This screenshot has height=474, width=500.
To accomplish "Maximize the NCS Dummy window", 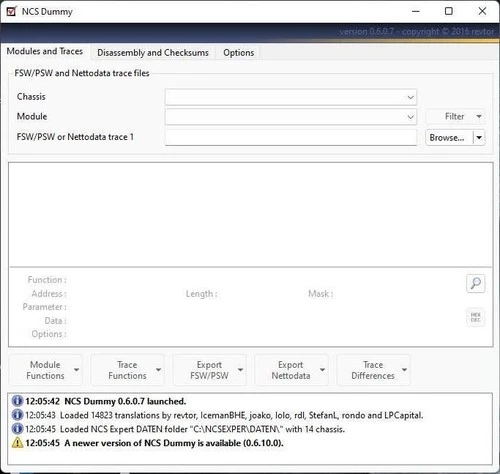I will pyautogui.click(x=449, y=11).
